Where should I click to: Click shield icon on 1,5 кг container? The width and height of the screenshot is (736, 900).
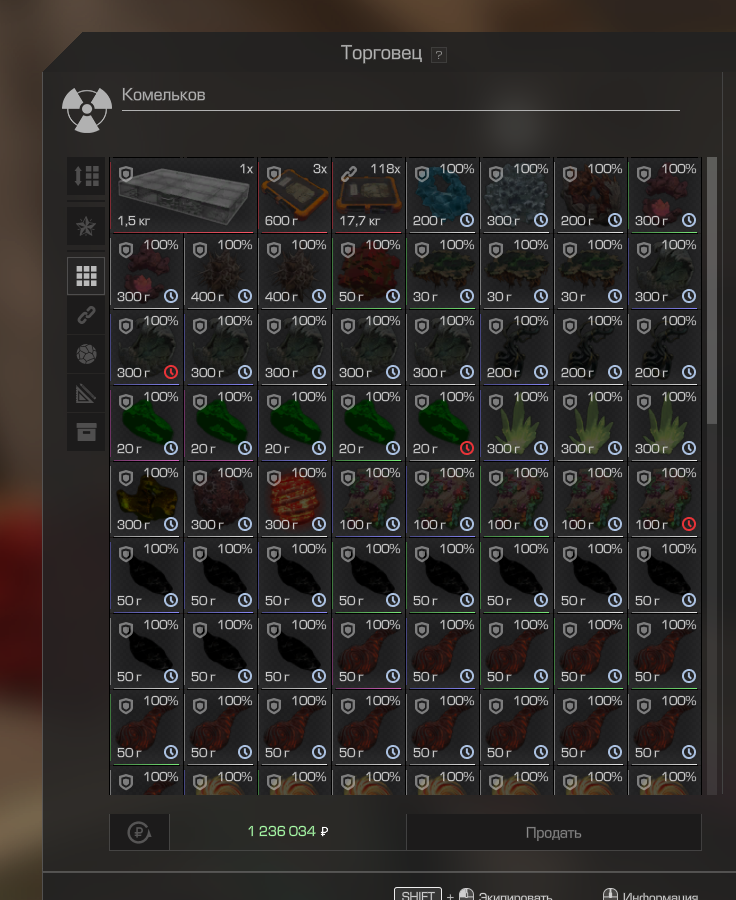coord(126,174)
